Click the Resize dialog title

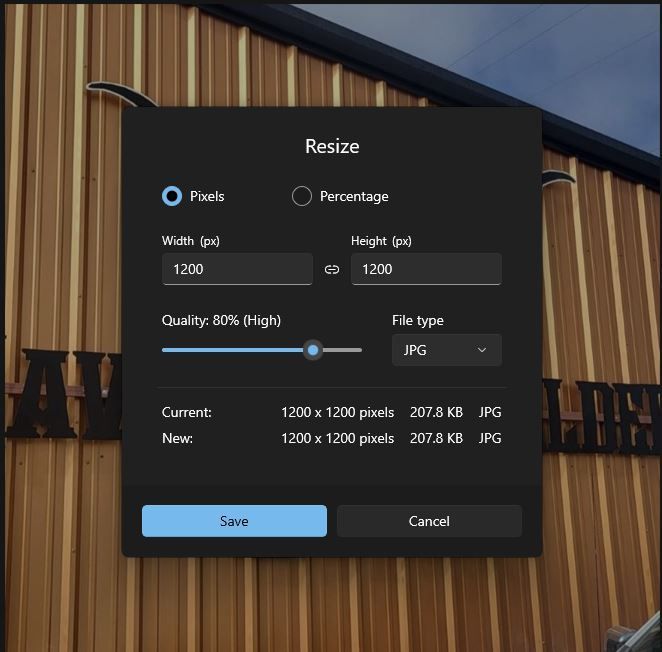[x=332, y=146]
